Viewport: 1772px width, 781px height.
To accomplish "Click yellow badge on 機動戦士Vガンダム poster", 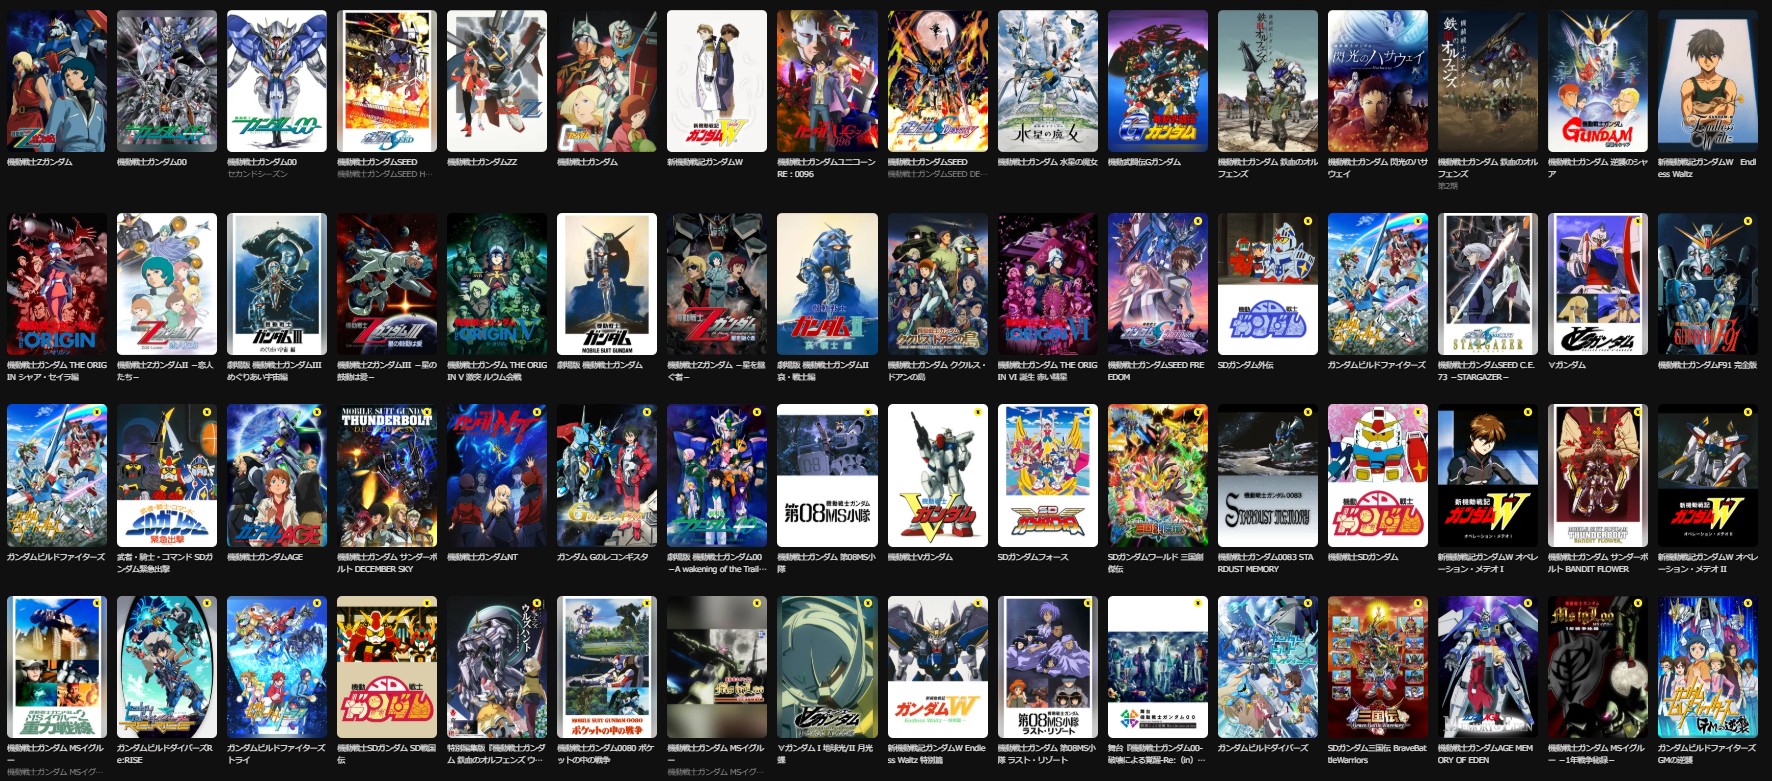I will 977,412.
